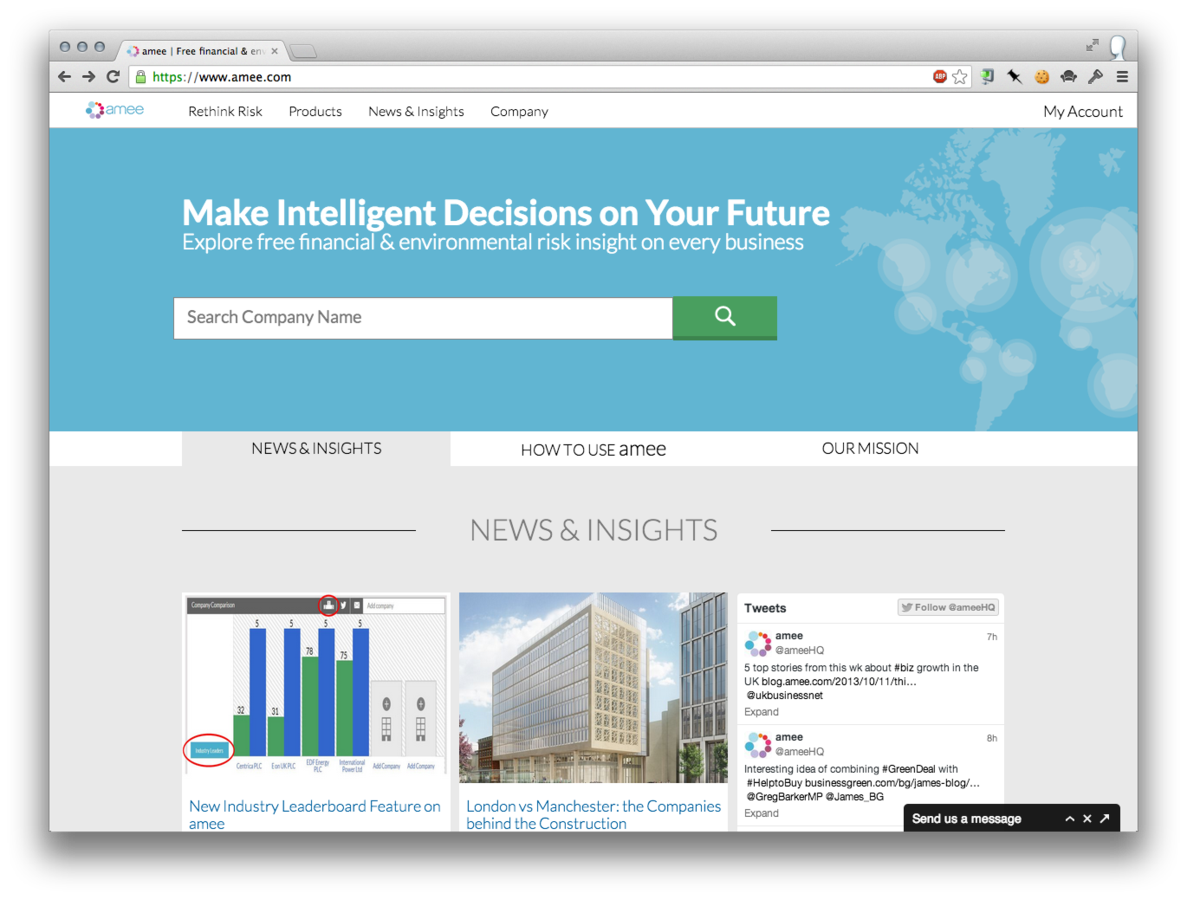Open a new tab with the blank tab button

click(x=304, y=51)
